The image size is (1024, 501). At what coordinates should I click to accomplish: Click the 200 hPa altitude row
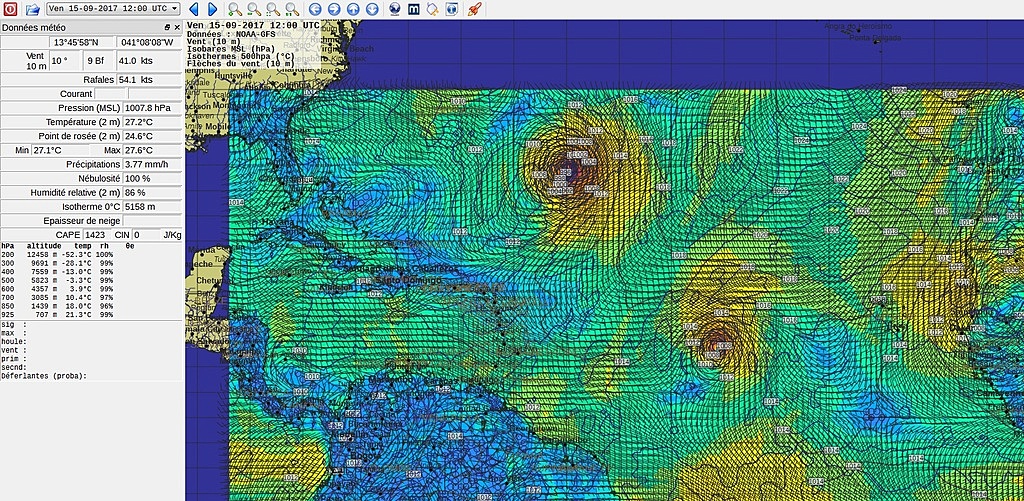click(57, 254)
